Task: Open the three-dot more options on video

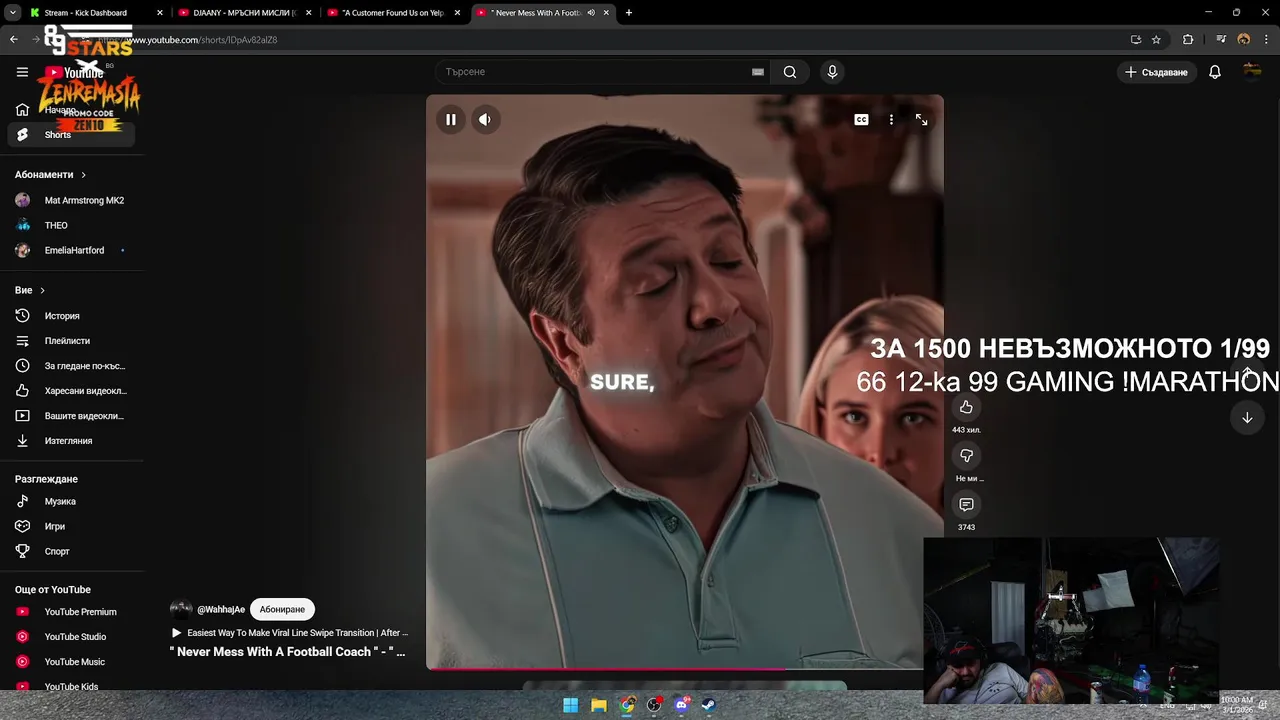Action: pos(891,120)
